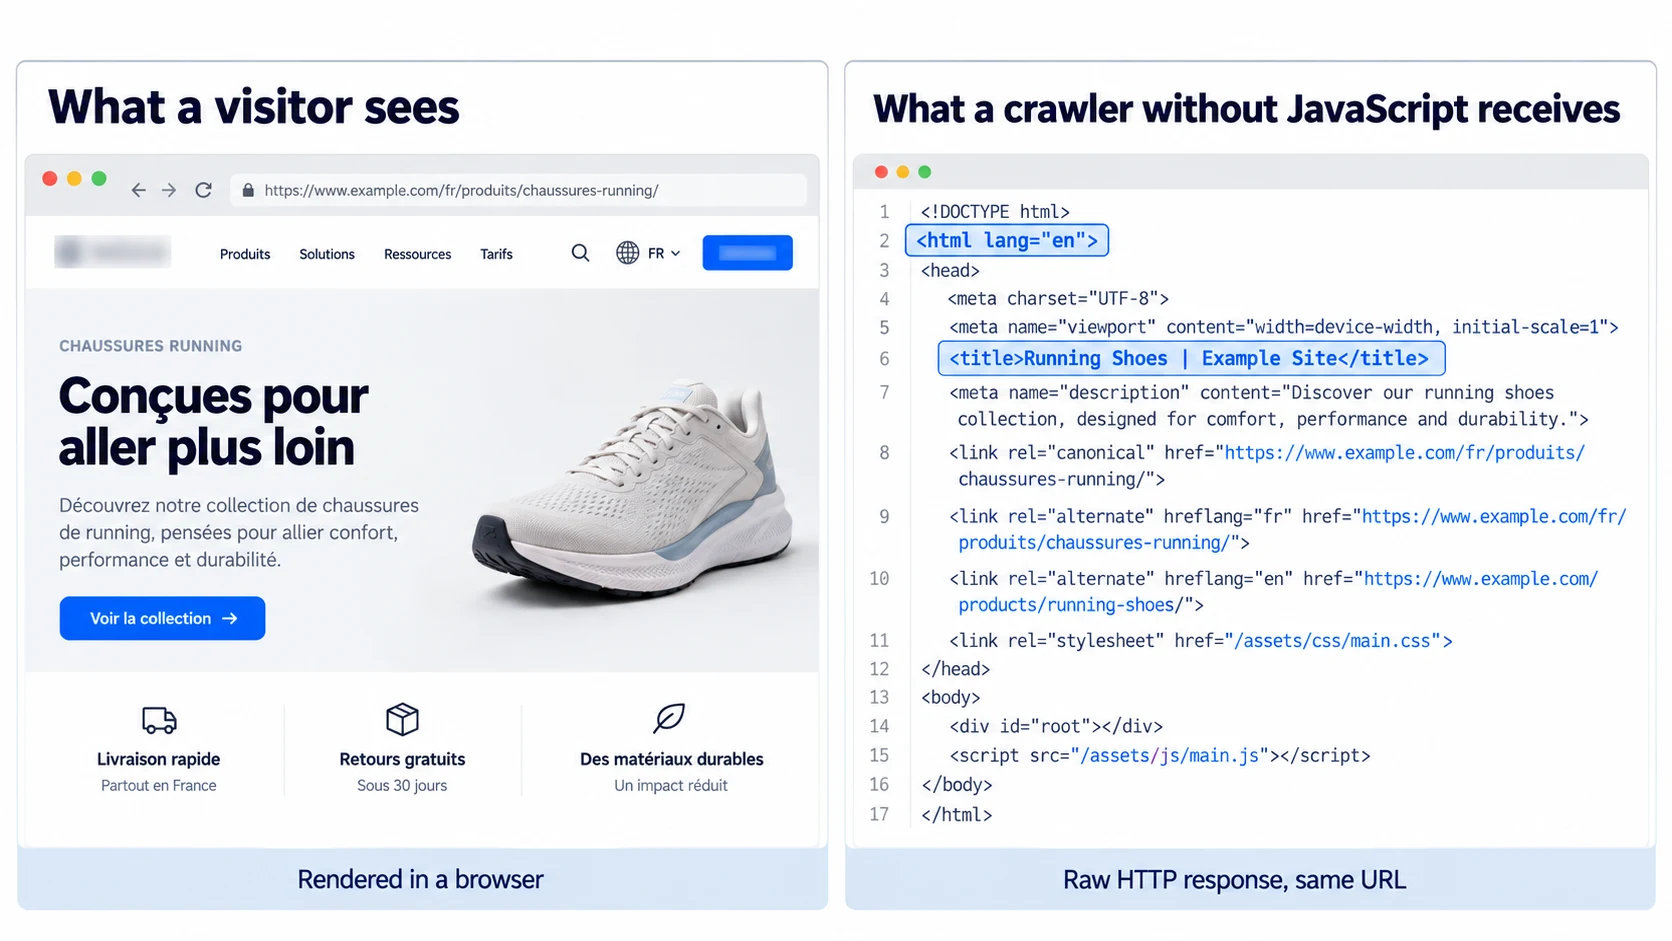Open site search with the magnifier icon
This screenshot has width=1672, height=941.
[x=580, y=253]
